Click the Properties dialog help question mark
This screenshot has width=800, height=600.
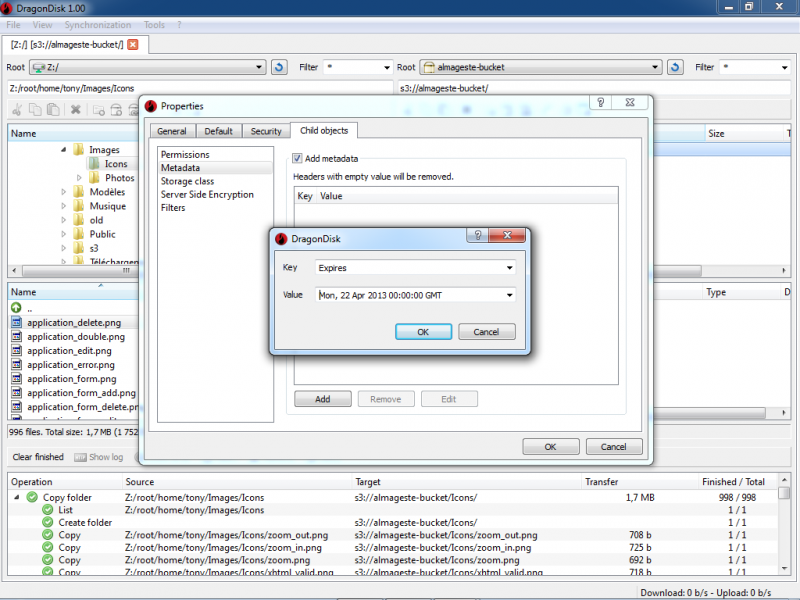point(601,103)
